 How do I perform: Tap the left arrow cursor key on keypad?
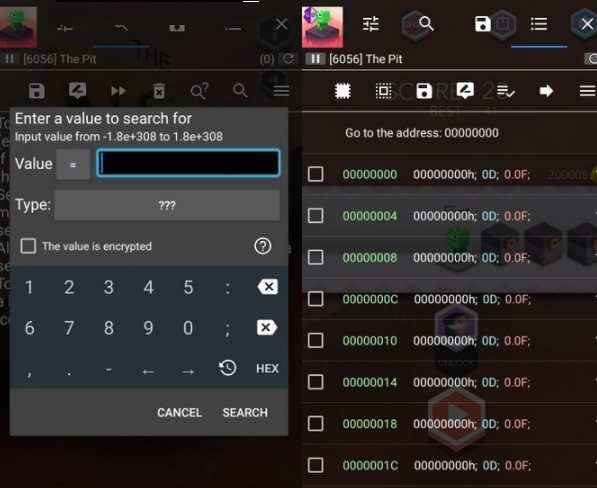(148, 371)
